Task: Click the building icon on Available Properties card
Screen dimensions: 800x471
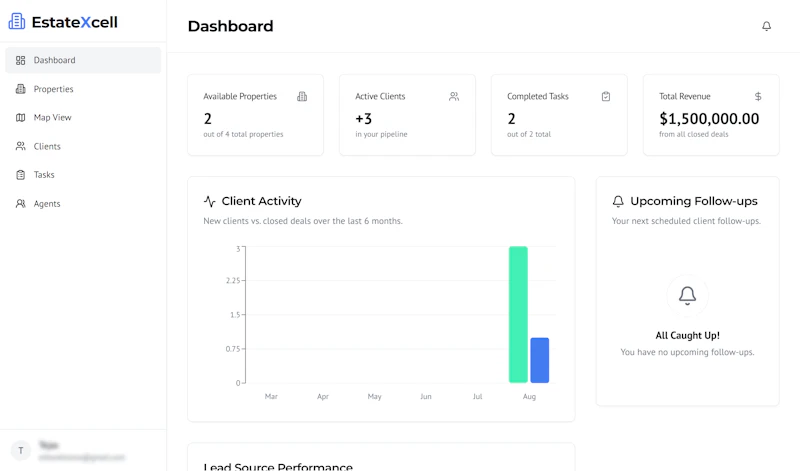Action: point(302,96)
